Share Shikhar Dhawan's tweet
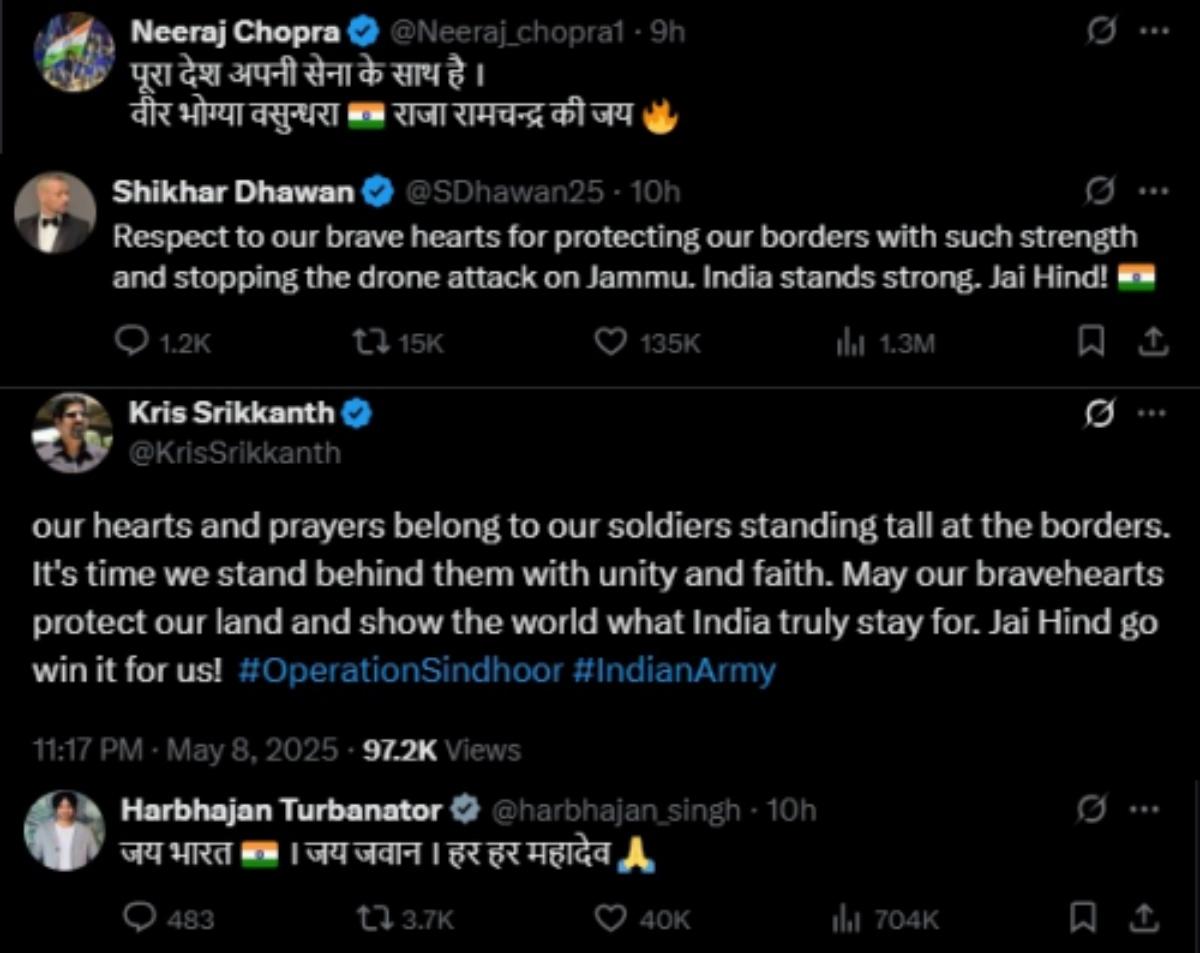The height and width of the screenshot is (953, 1200). pyautogui.click(x=1152, y=343)
